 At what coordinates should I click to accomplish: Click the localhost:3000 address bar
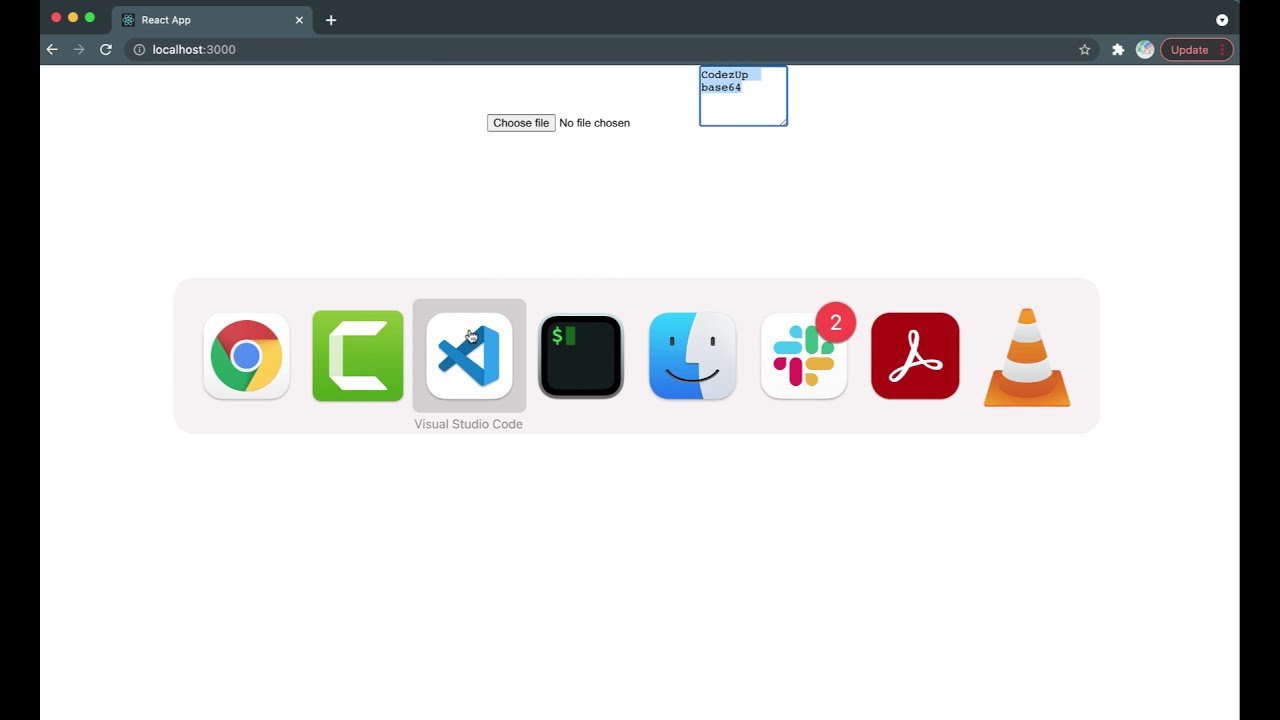(610, 49)
